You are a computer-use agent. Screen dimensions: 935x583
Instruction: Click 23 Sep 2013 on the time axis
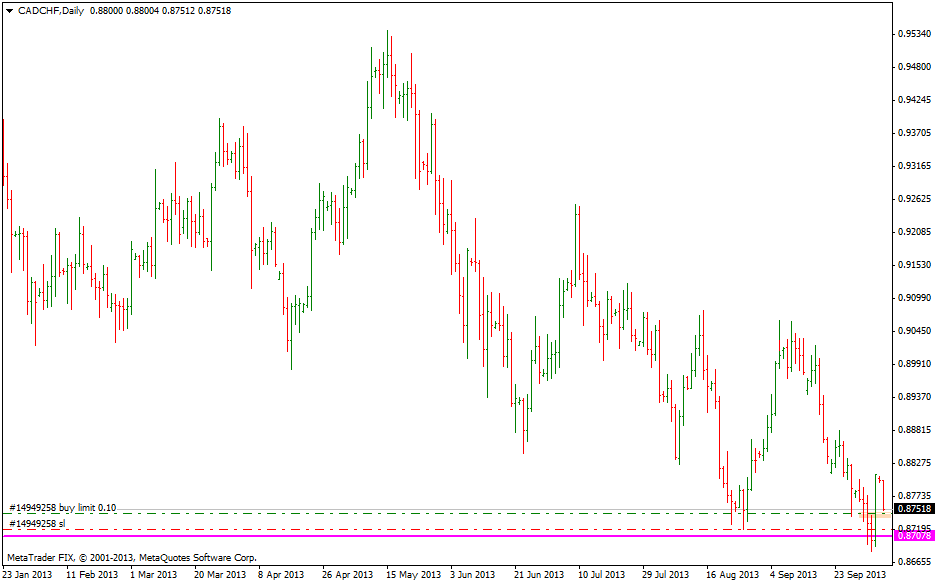point(860,575)
